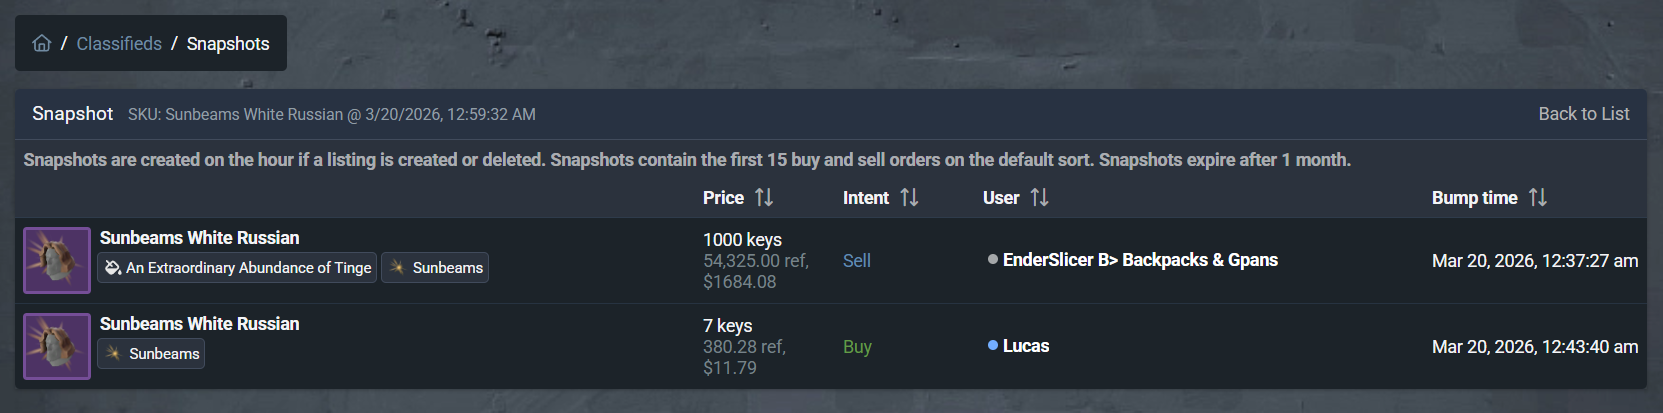The width and height of the screenshot is (1663, 413).
Task: Open Lucas user profile
Action: click(1026, 346)
